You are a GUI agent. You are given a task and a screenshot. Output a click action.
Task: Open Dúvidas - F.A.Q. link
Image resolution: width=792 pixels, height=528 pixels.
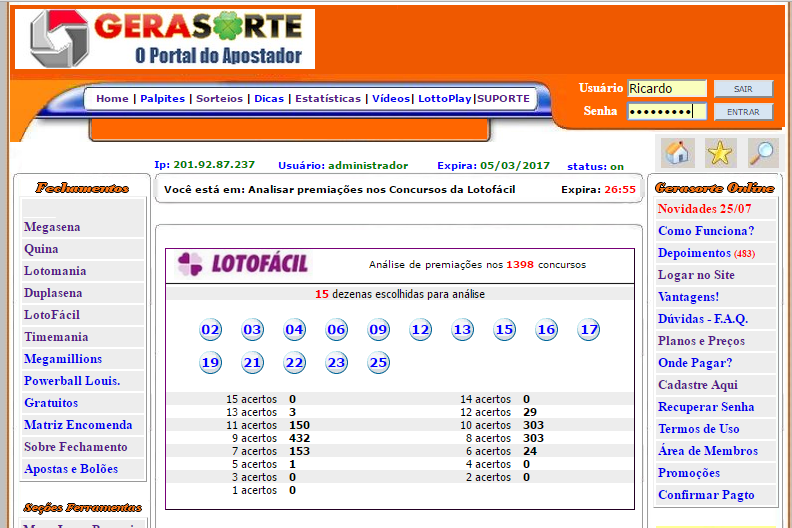pos(703,319)
